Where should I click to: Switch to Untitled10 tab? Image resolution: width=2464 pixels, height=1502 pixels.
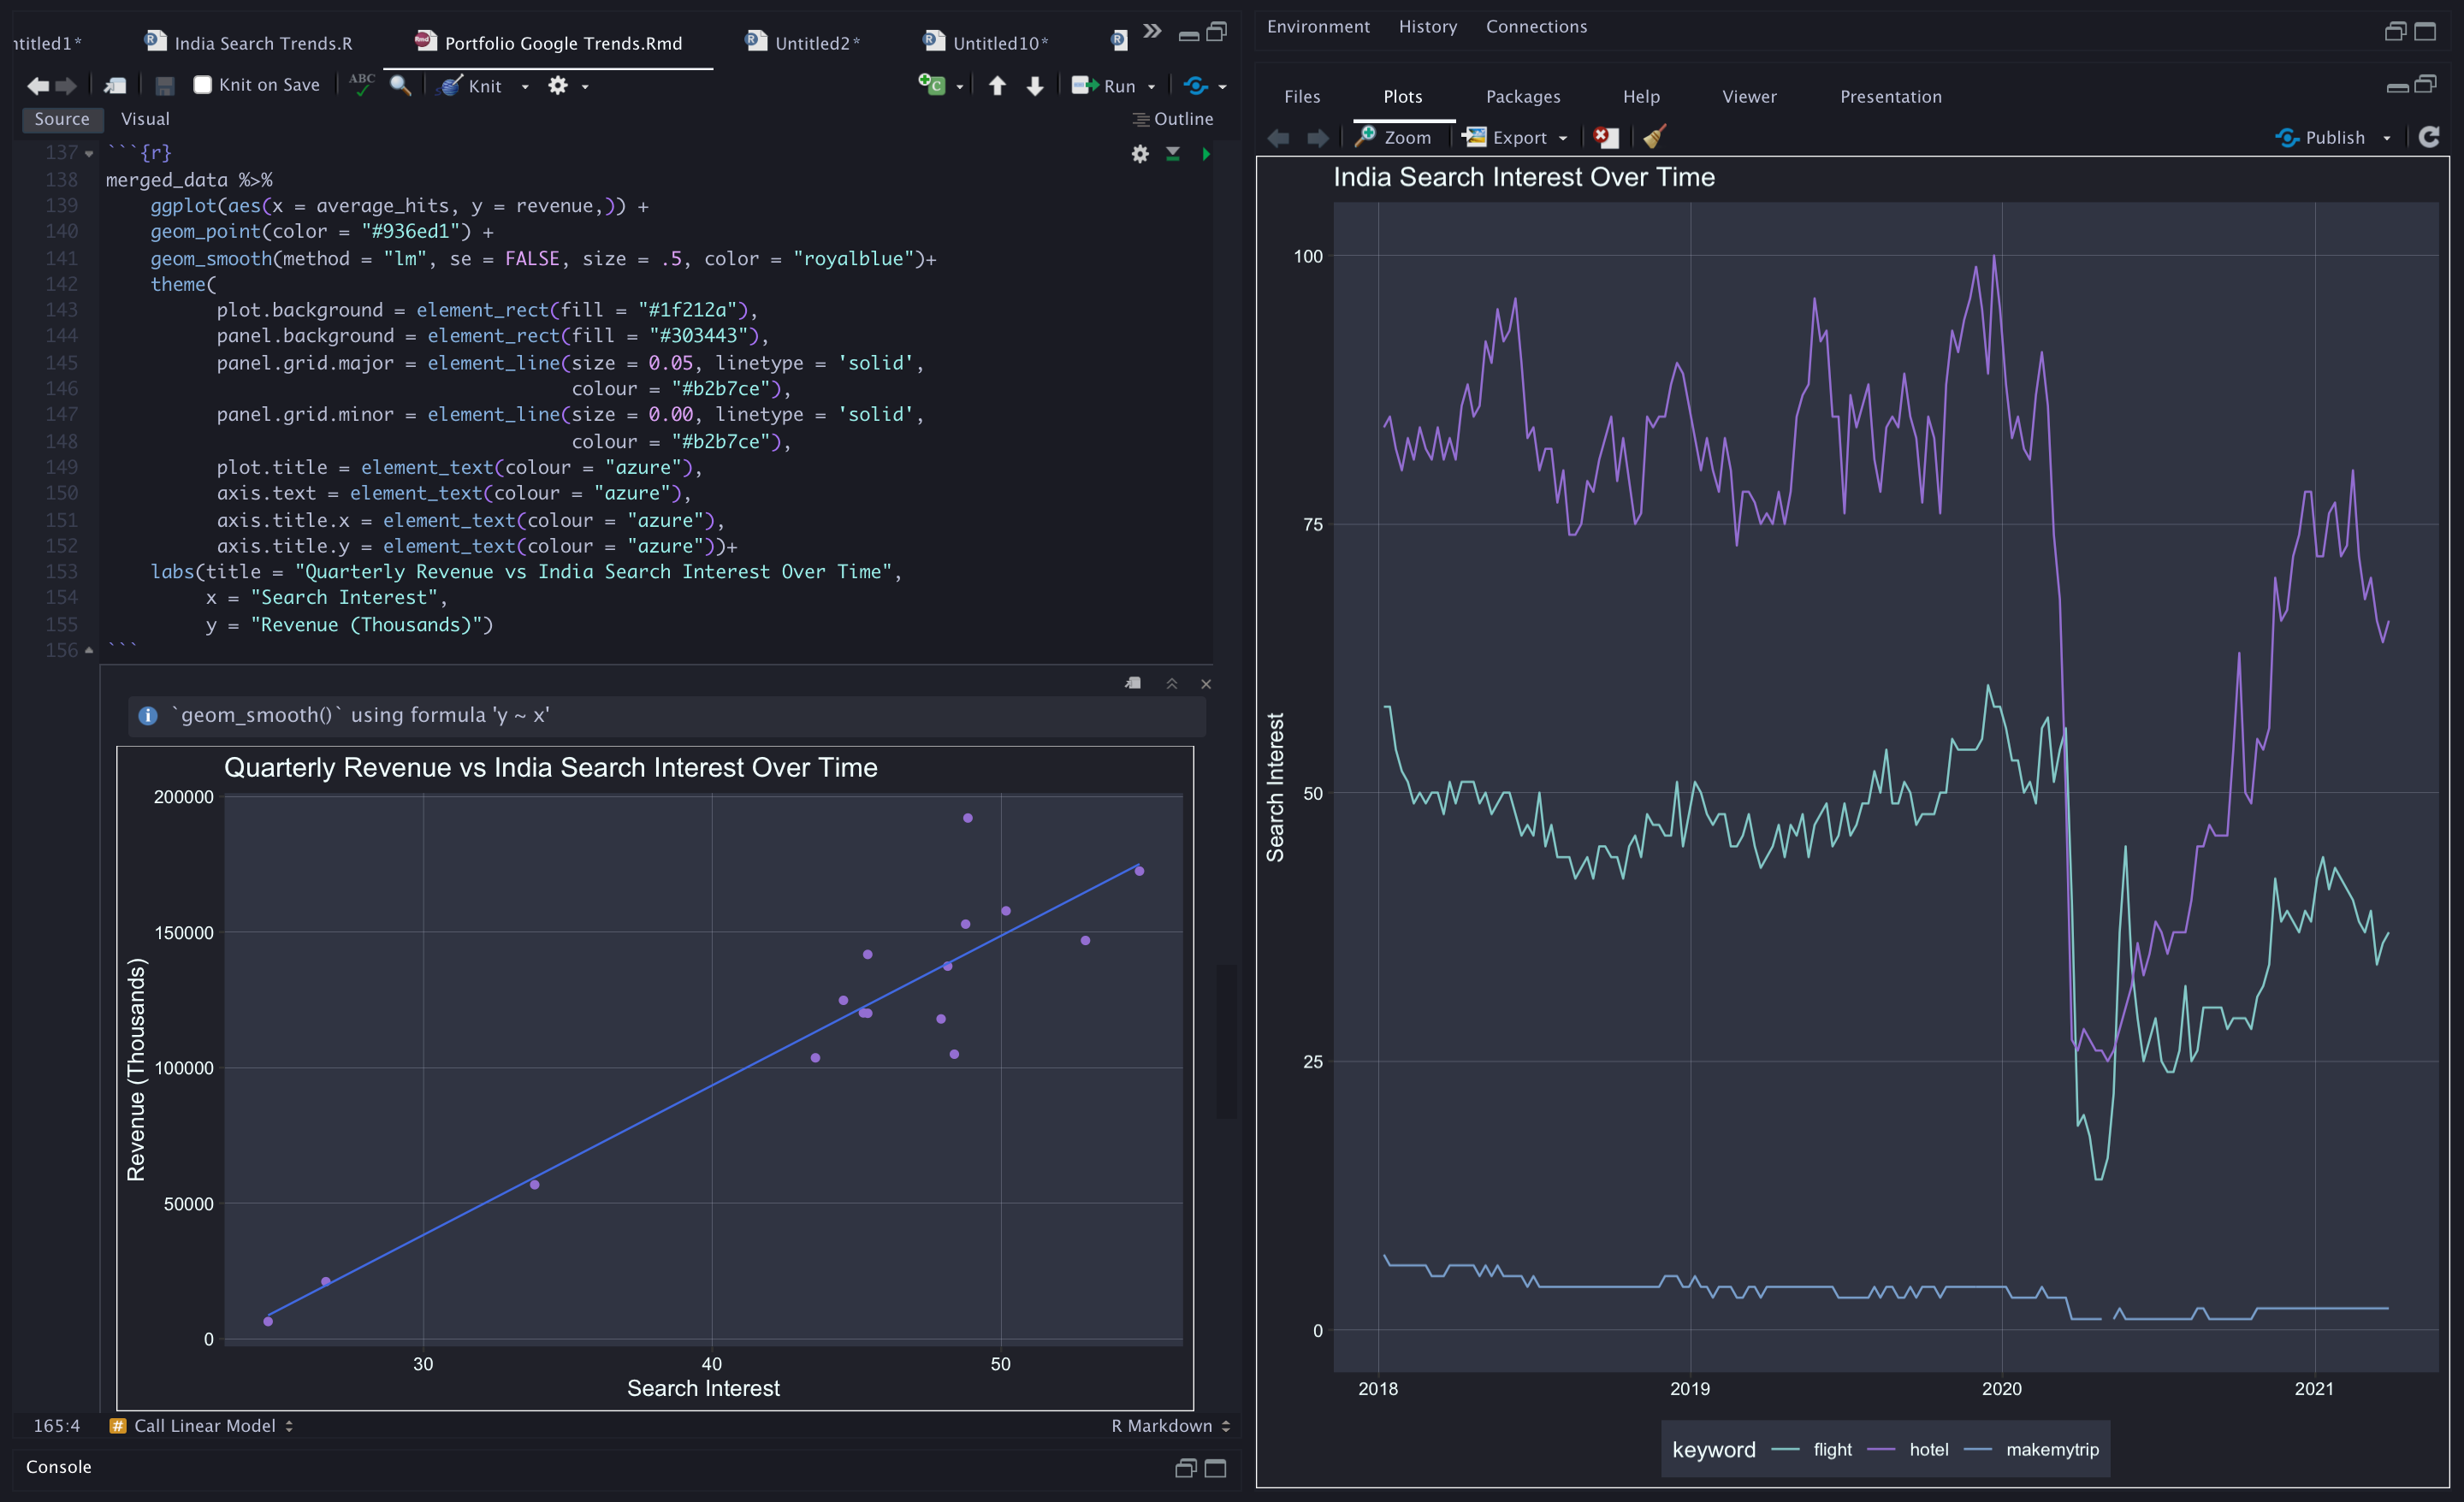click(x=987, y=43)
